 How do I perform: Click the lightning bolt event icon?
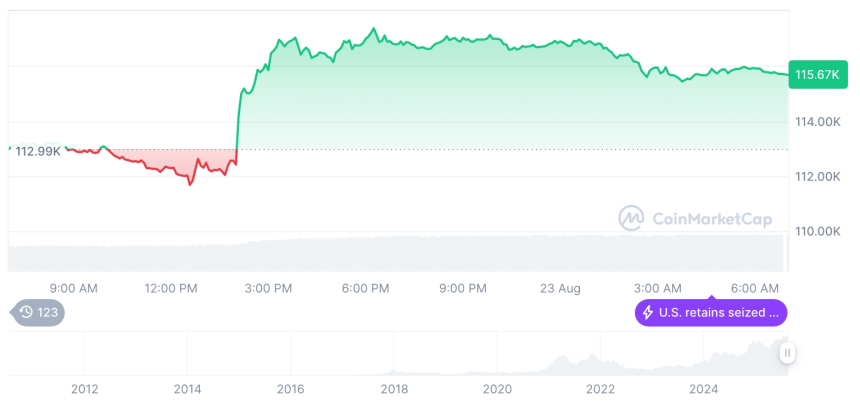click(648, 313)
